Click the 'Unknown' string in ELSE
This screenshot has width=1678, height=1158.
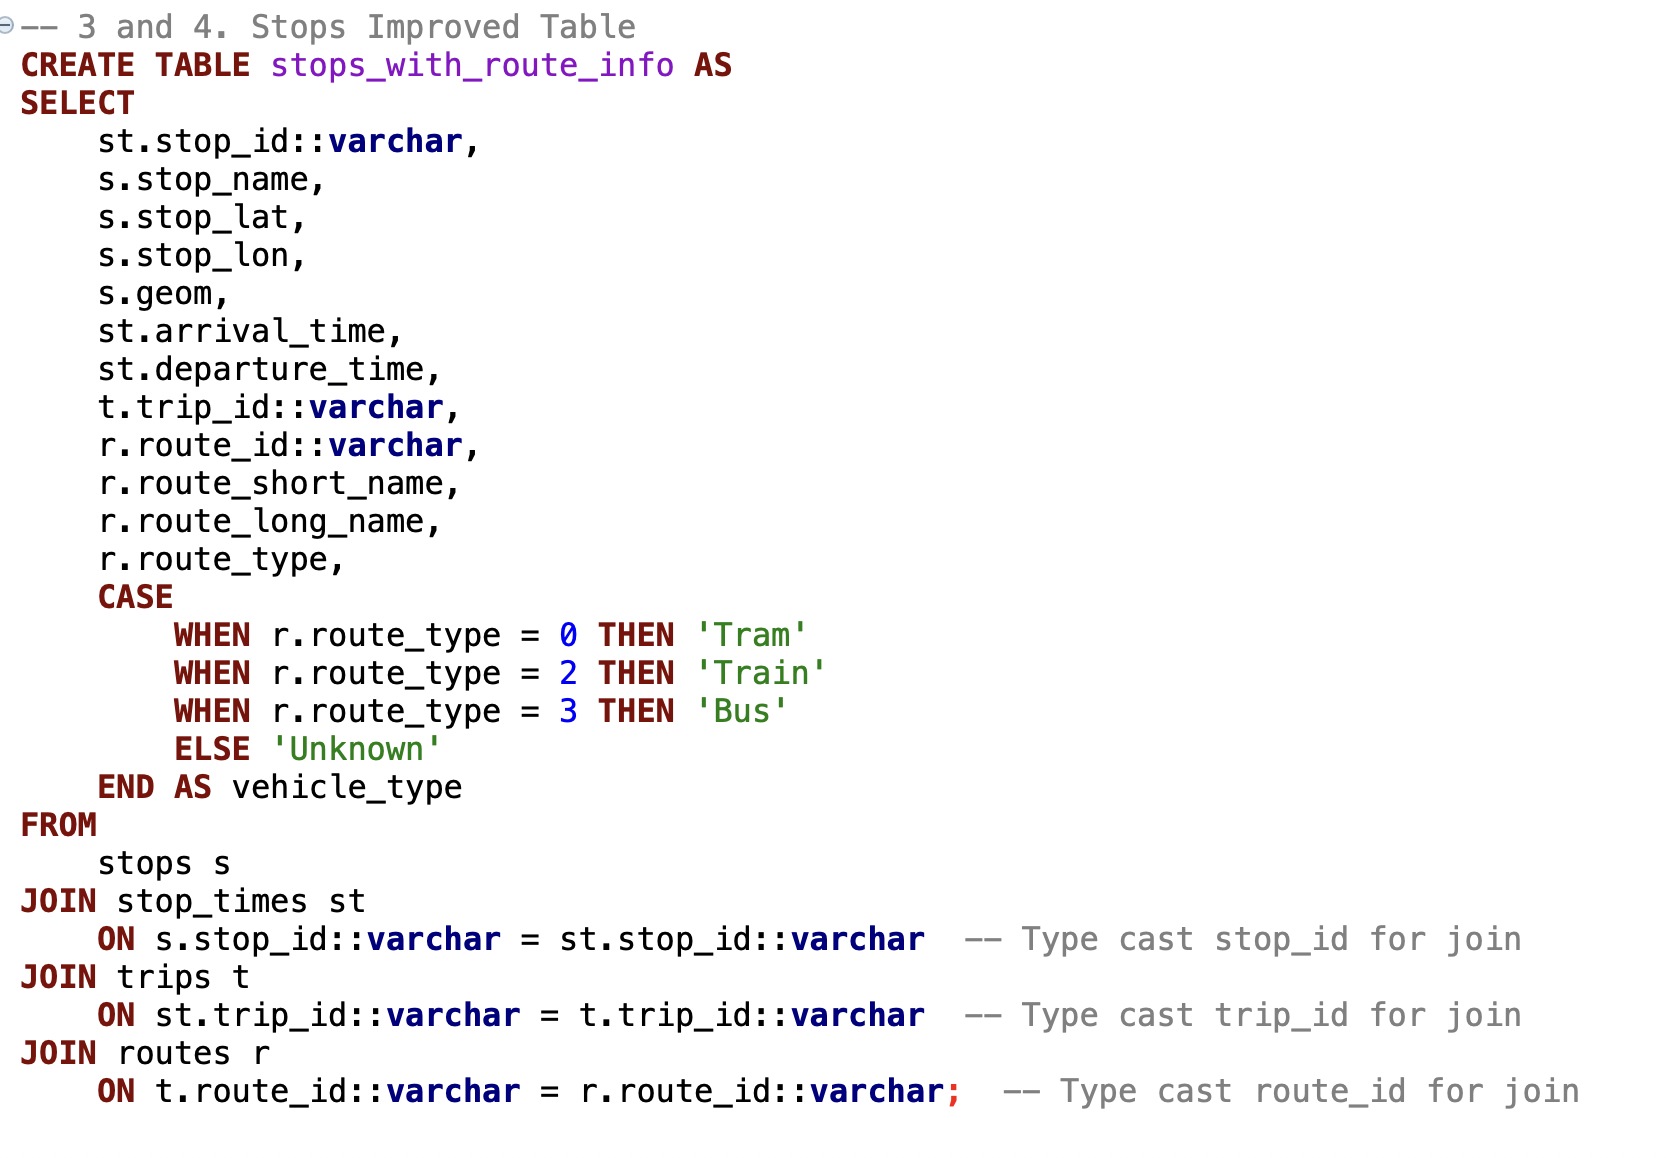[x=357, y=749]
